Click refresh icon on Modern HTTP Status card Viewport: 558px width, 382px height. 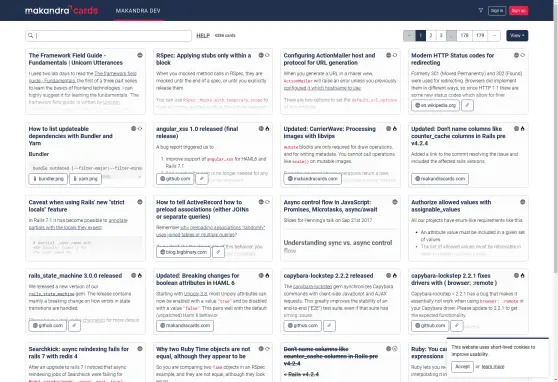coord(522,55)
